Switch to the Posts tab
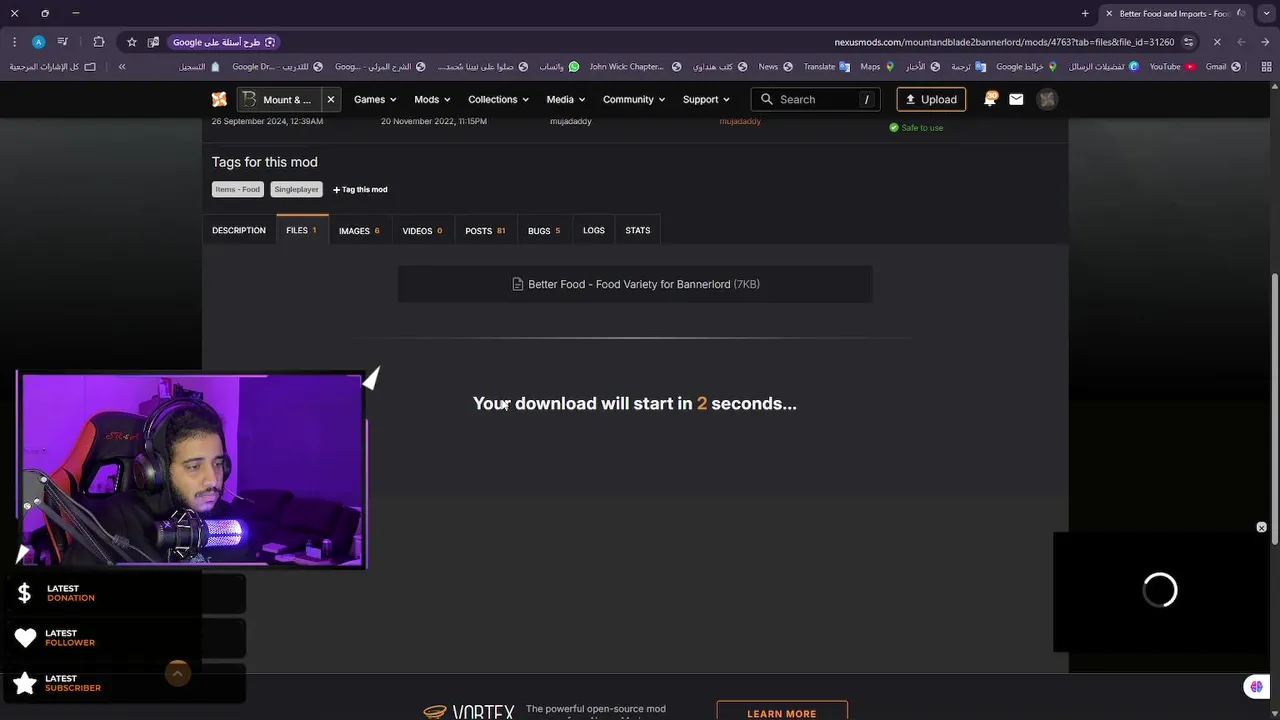The image size is (1280, 720). (485, 230)
